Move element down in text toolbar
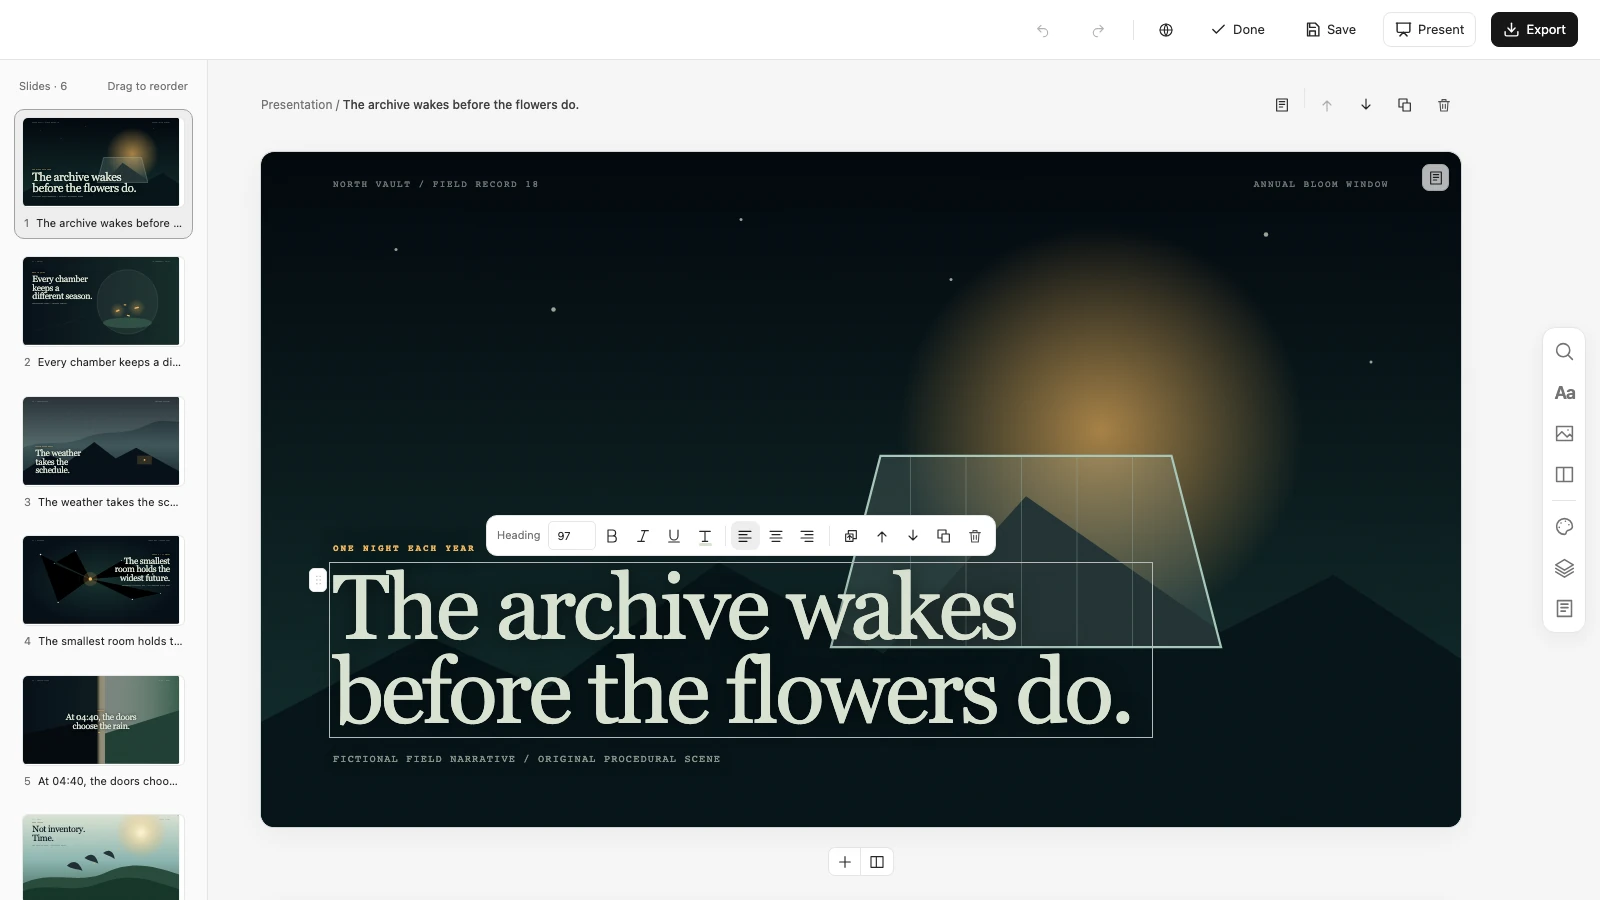 [x=913, y=536]
